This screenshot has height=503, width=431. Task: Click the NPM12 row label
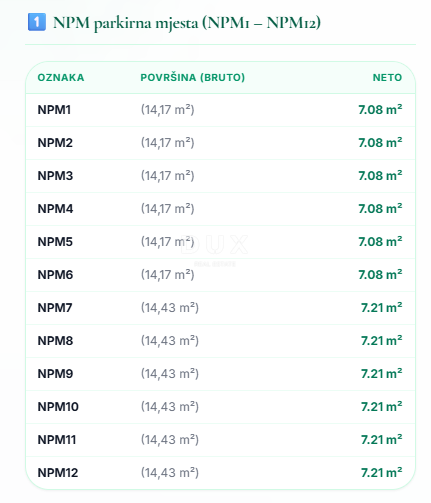point(58,473)
